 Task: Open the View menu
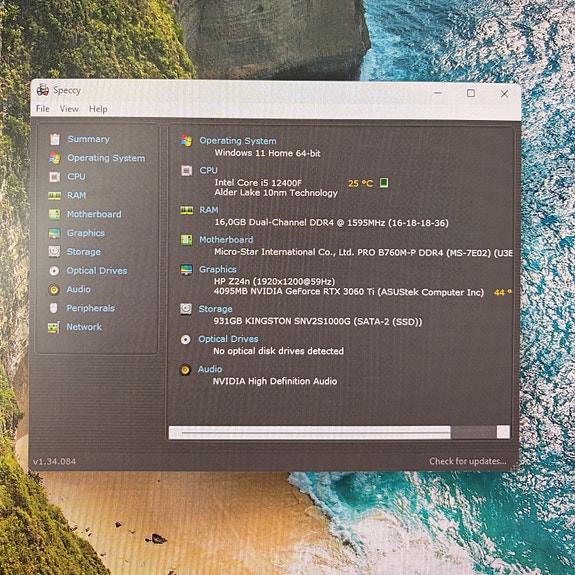69,109
